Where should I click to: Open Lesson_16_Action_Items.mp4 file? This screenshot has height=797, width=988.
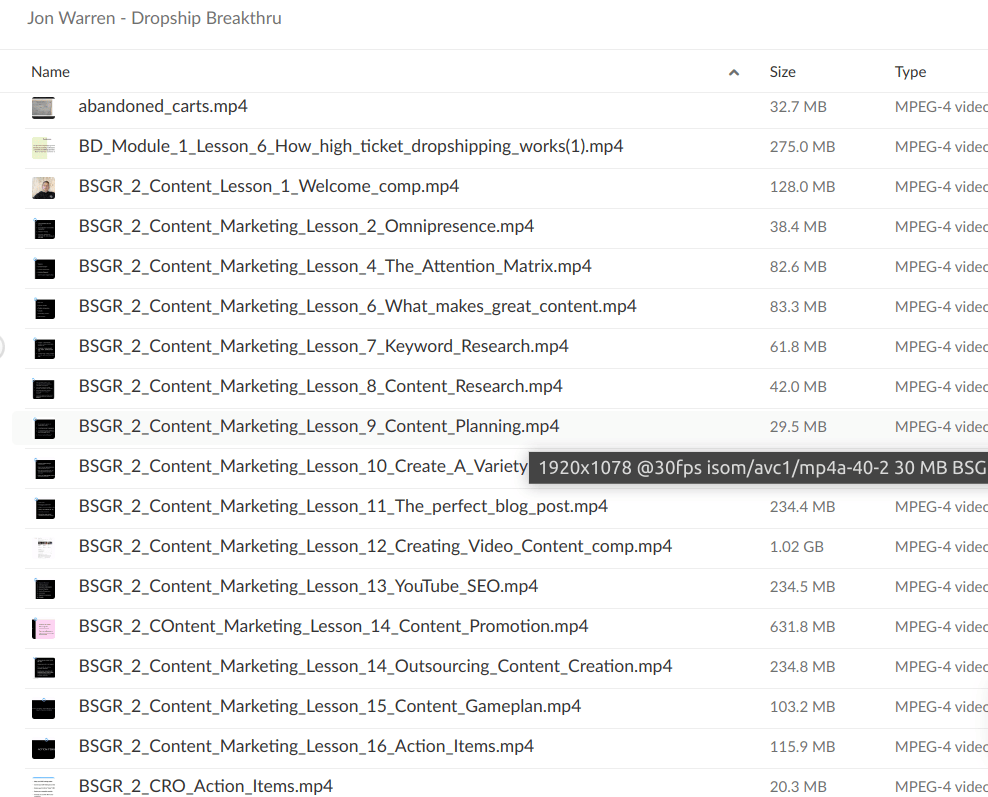tap(306, 746)
